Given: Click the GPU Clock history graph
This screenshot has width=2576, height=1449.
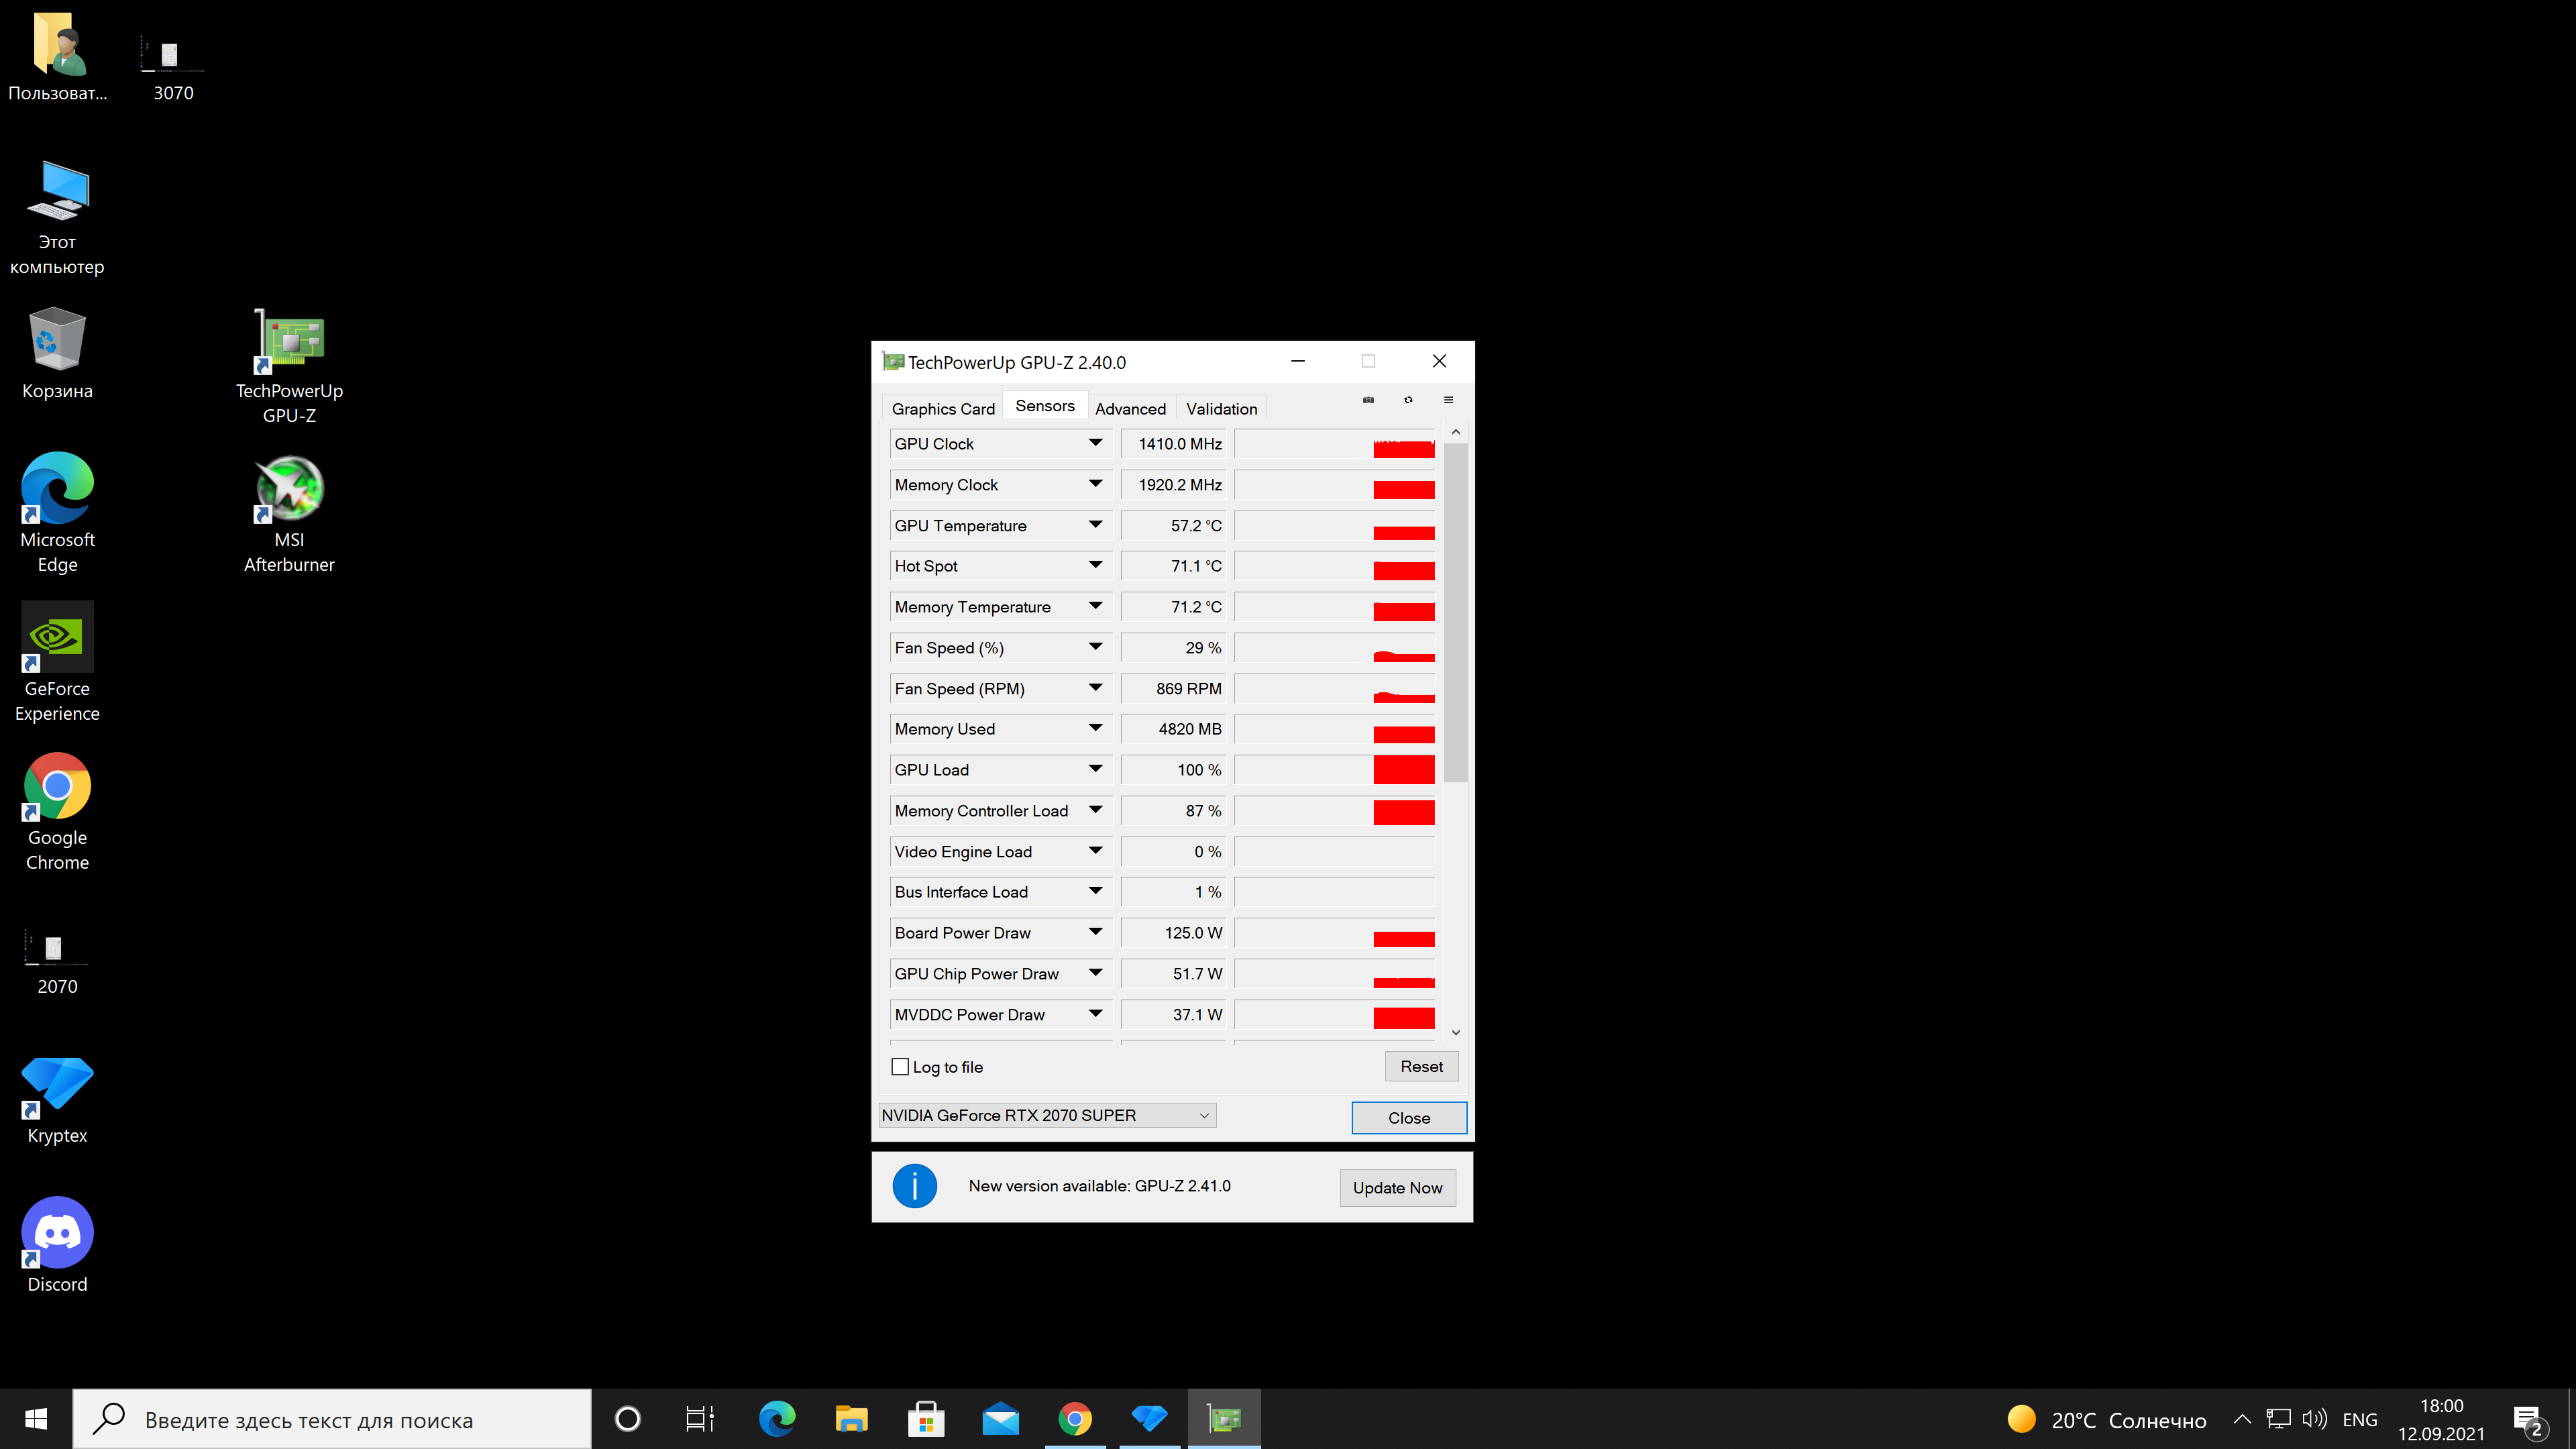Looking at the screenshot, I should tap(1335, 443).
